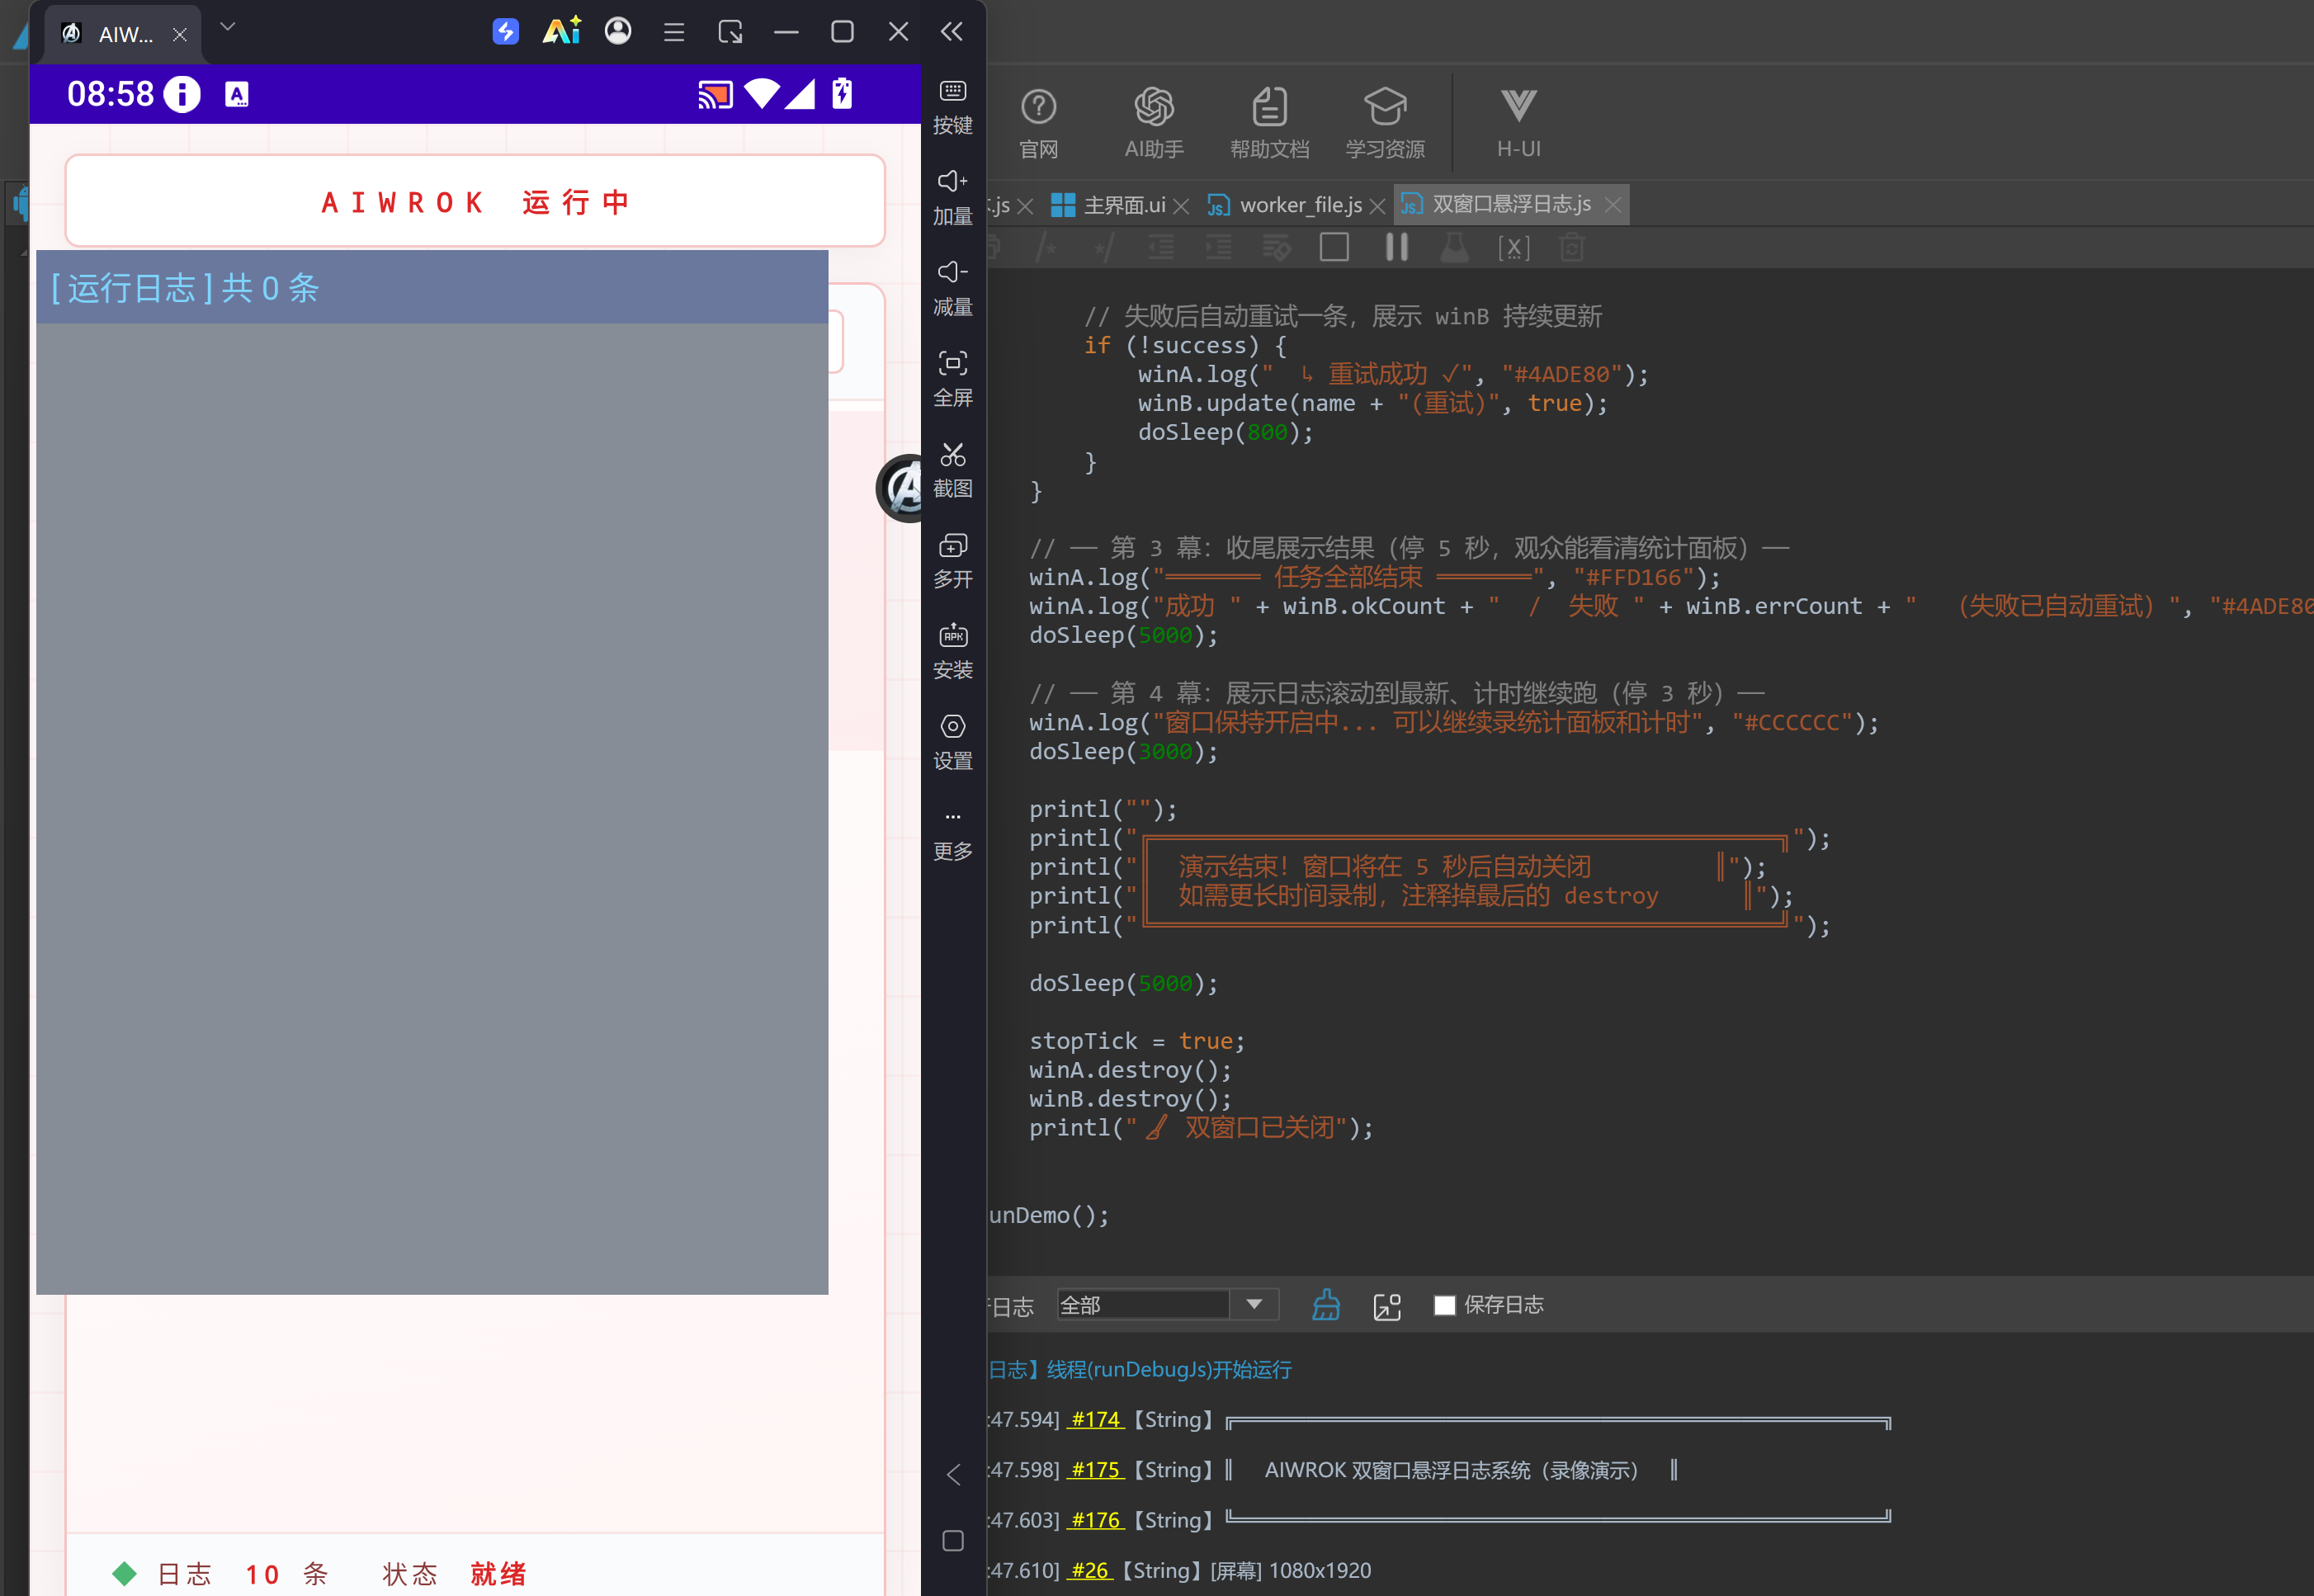Click the 安装 APK install icon
Viewport: 2314px width, 1596px height.
(952, 652)
